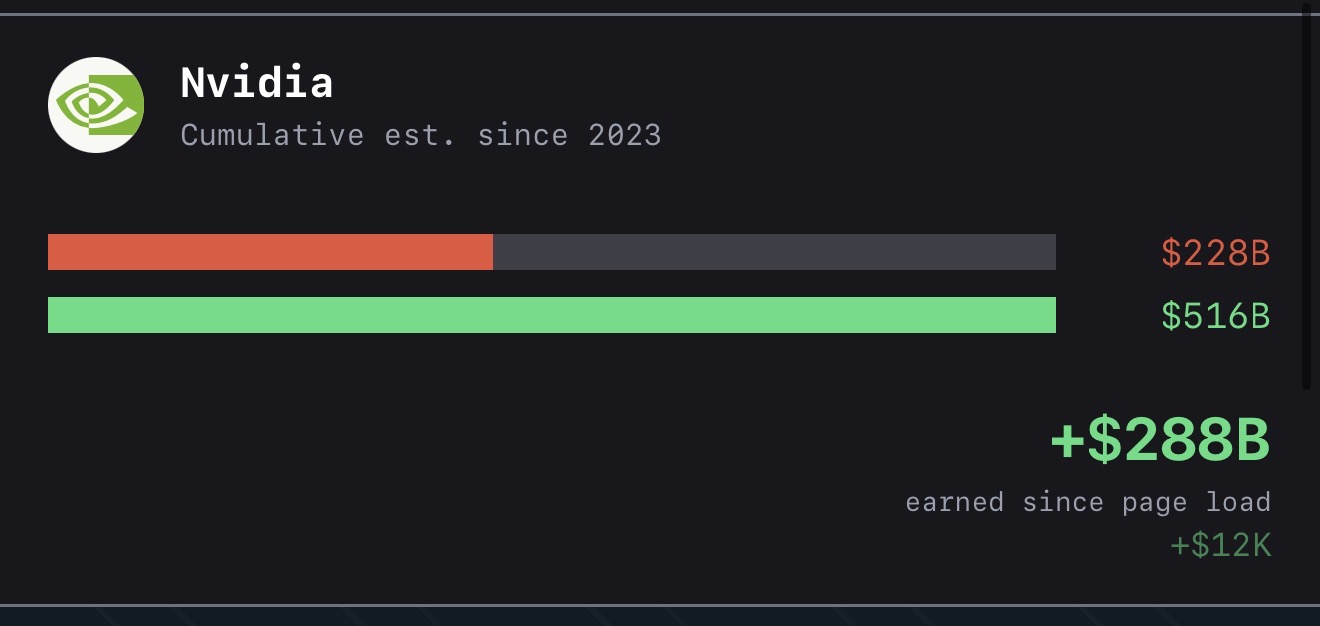Screen dimensions: 1320x626
Task: Click the 2023 year in subtitle
Action: coord(624,135)
